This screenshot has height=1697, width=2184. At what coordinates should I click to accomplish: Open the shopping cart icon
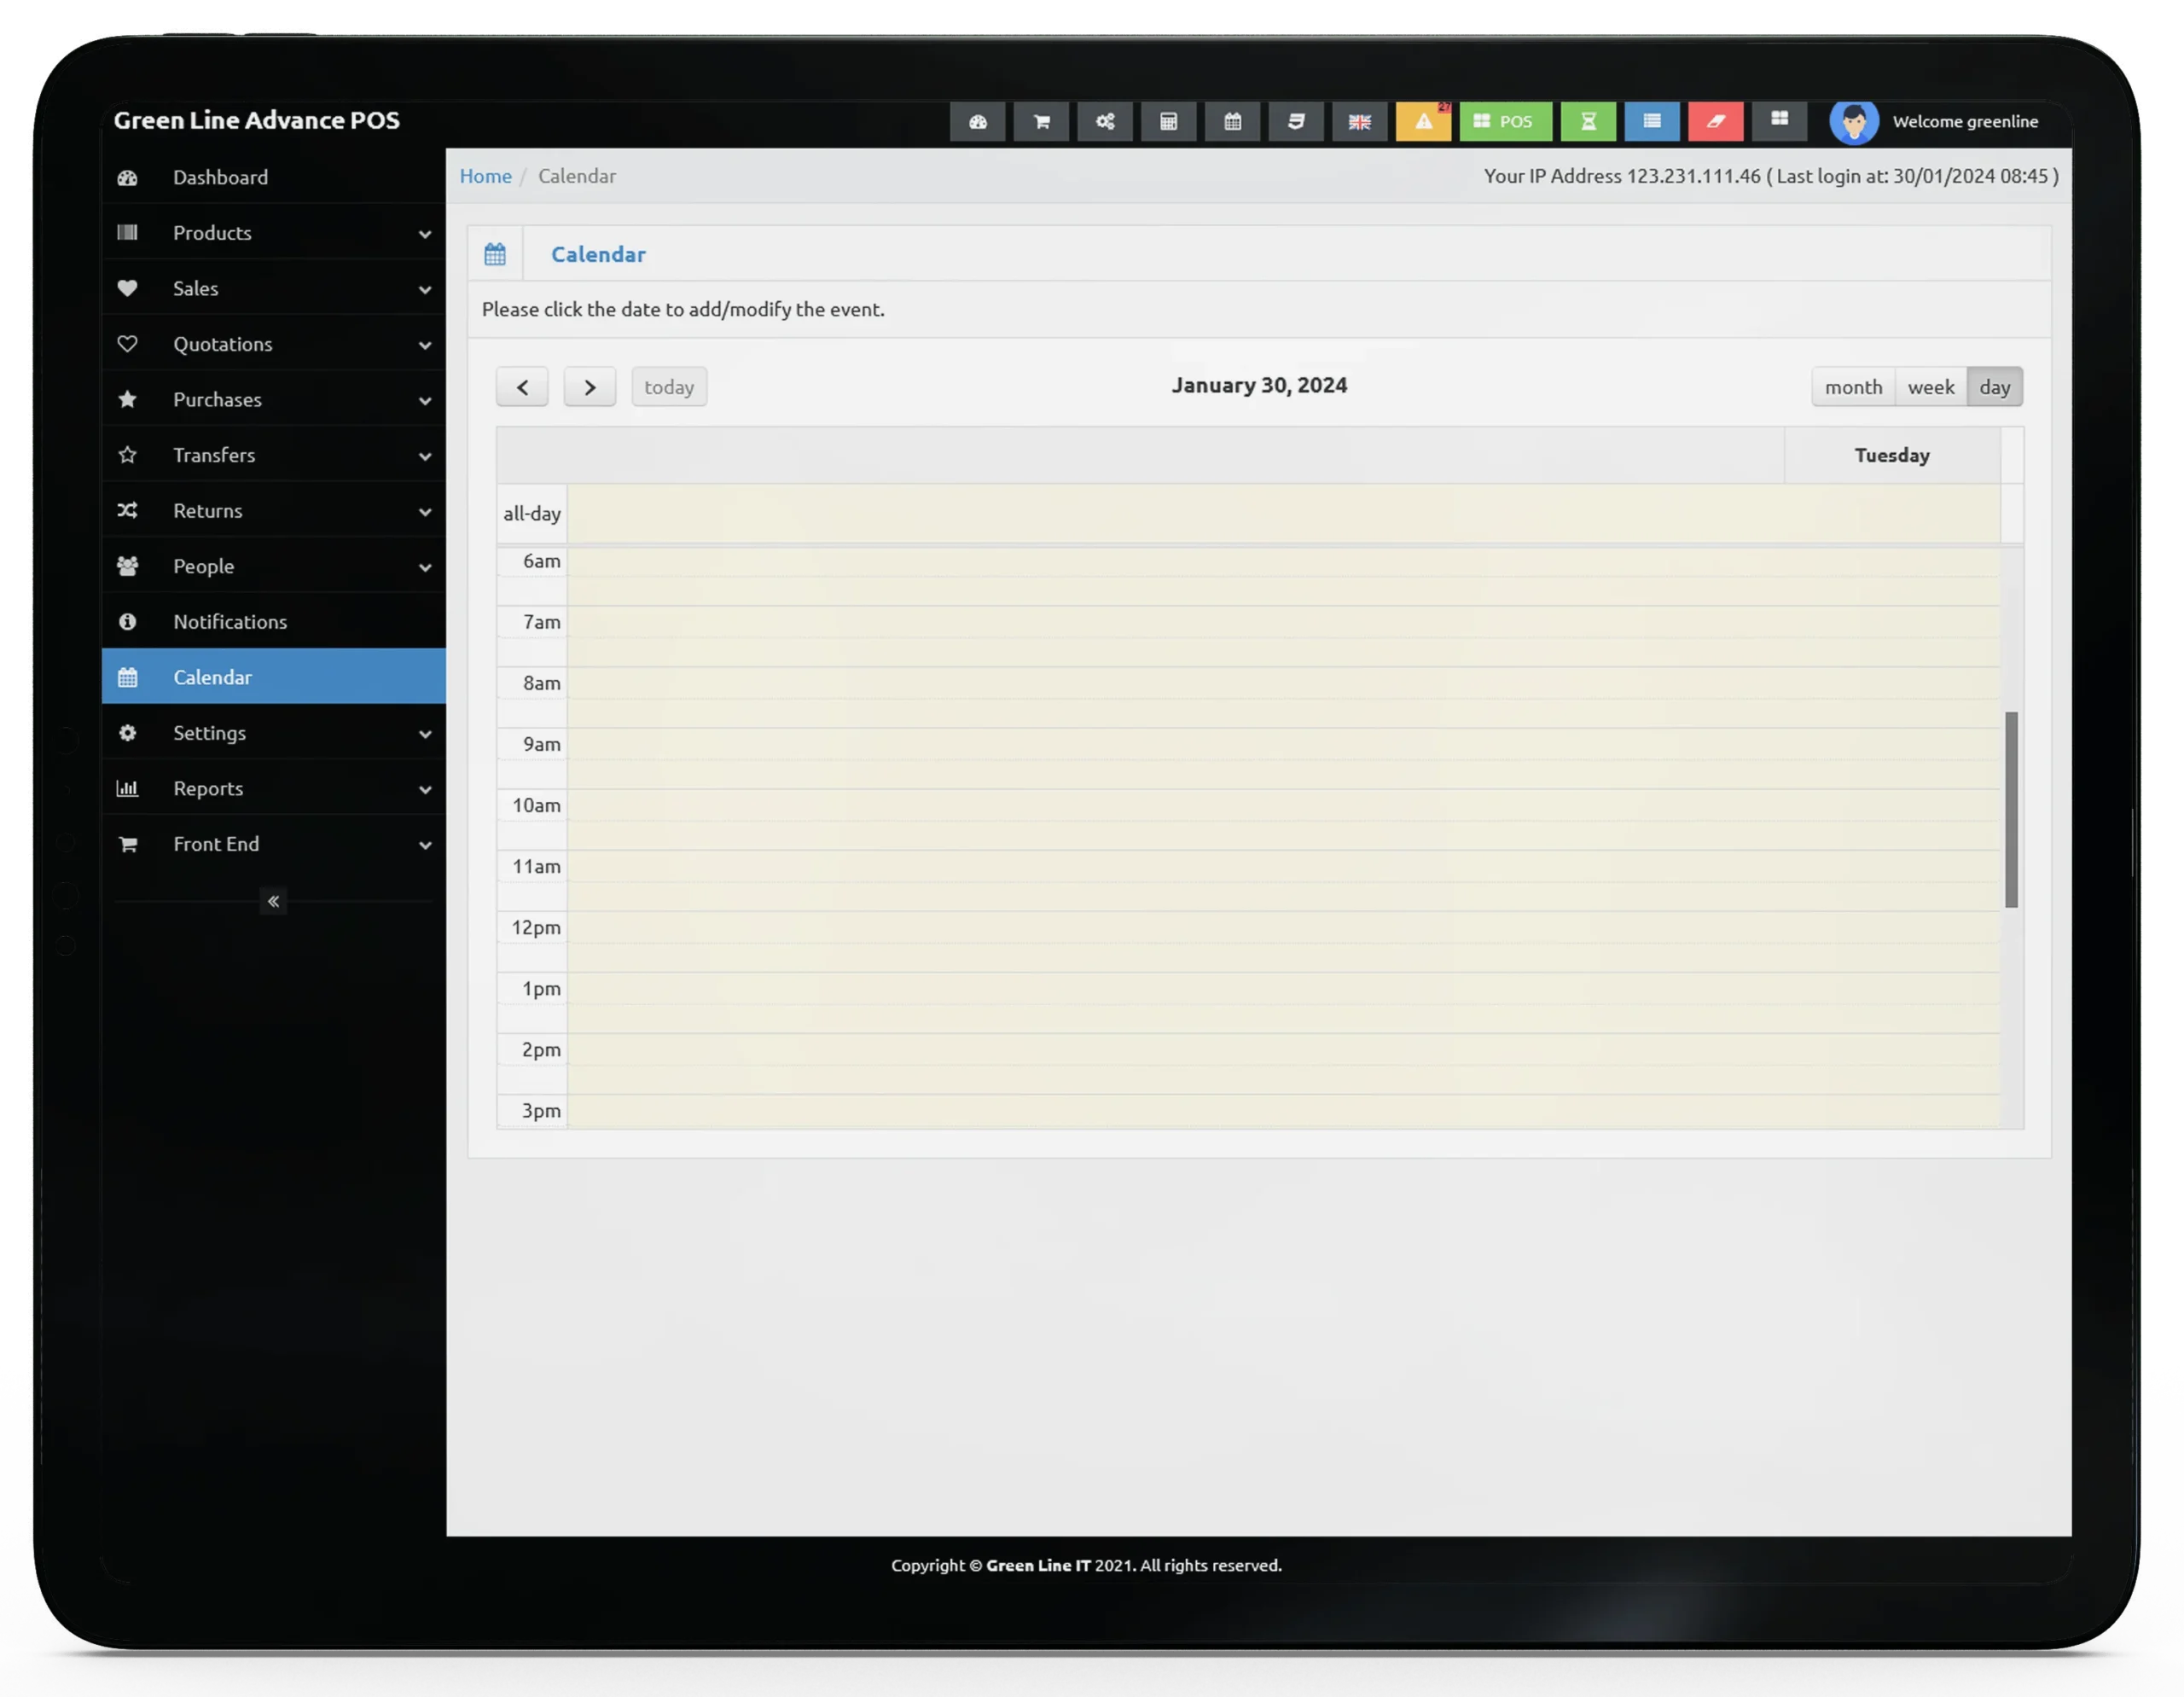click(x=1041, y=120)
